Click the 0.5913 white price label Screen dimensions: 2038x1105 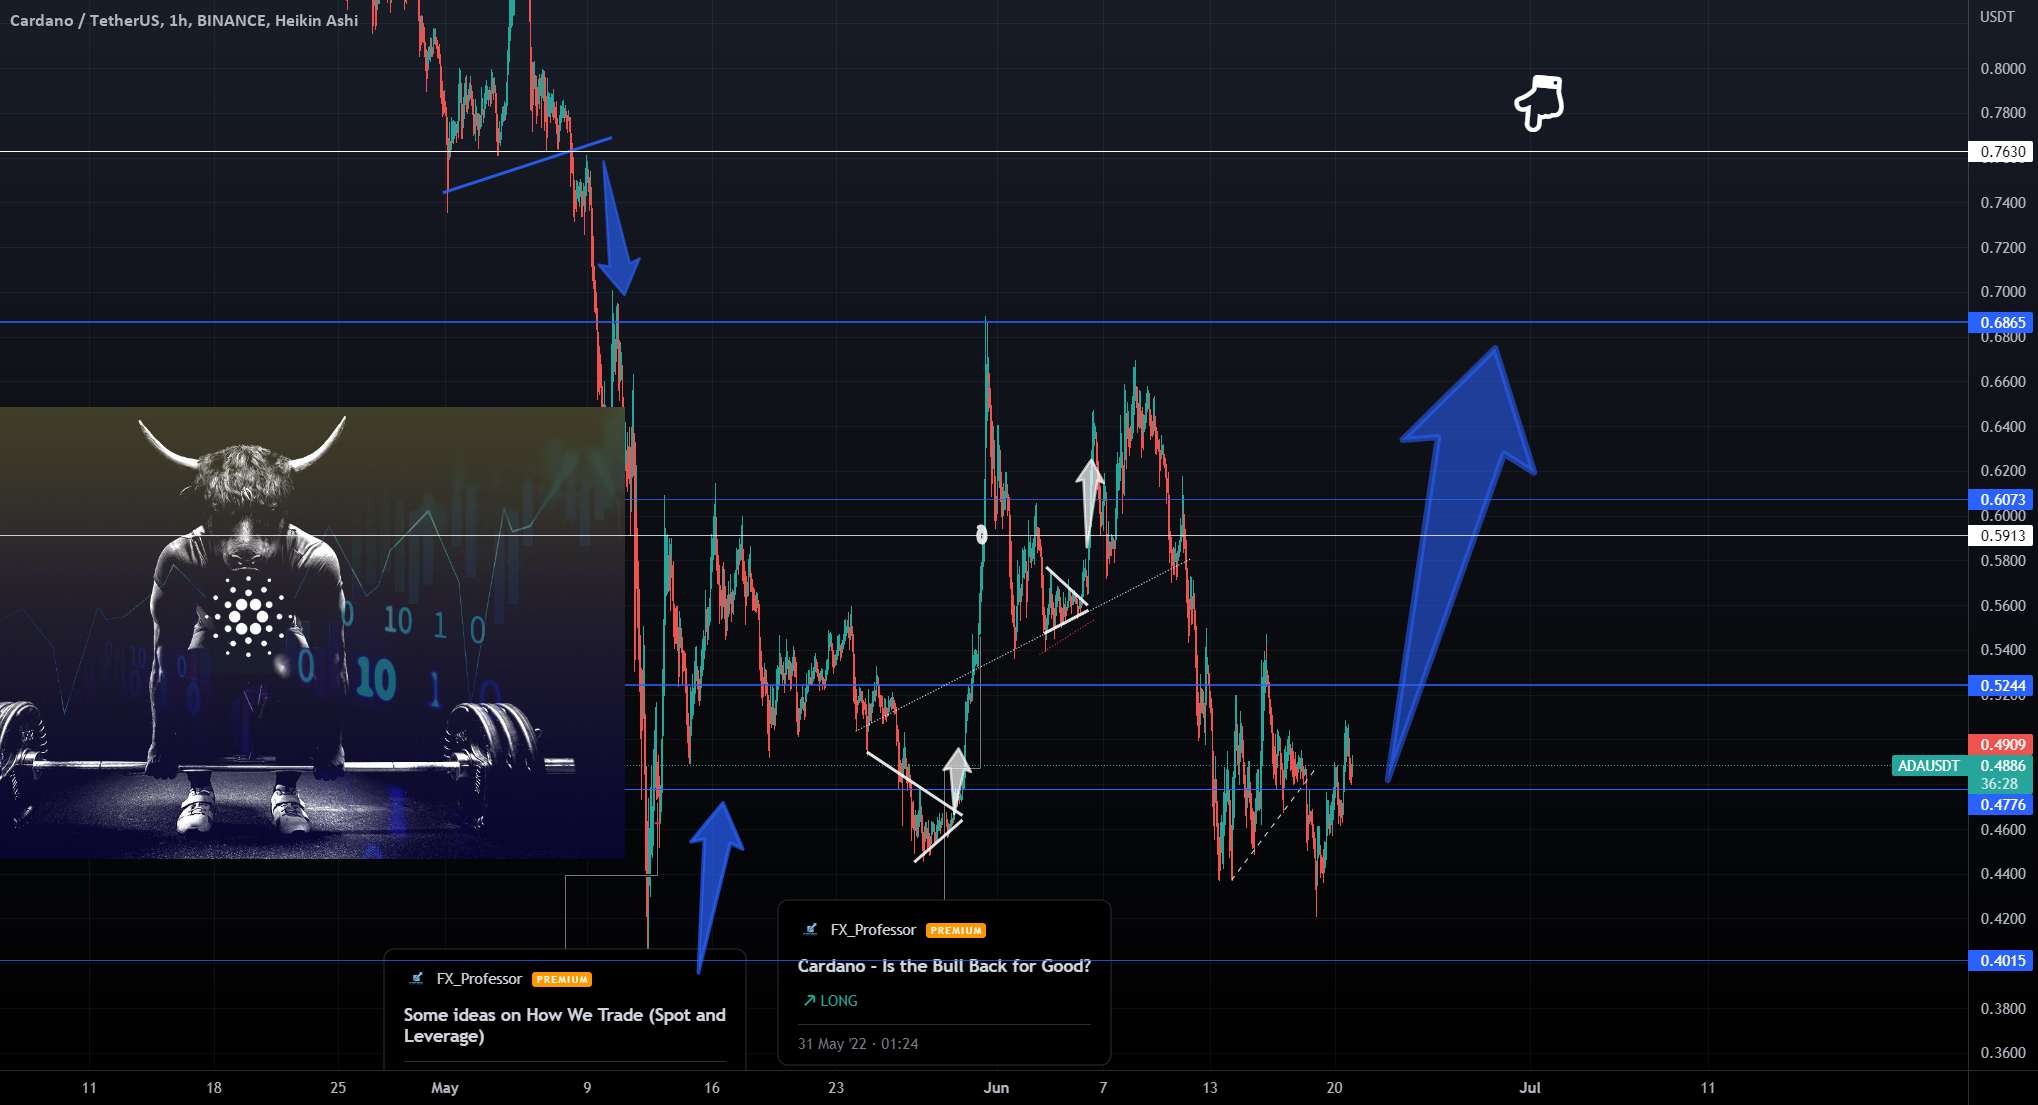pyautogui.click(x=2001, y=535)
